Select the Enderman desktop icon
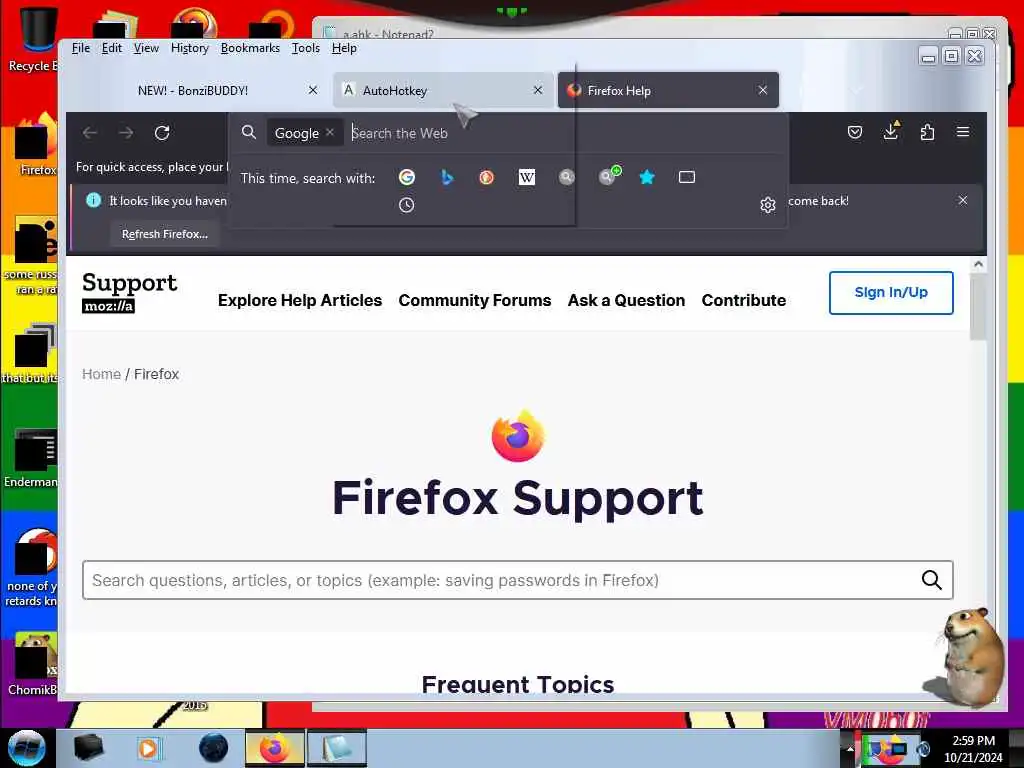This screenshot has width=1024, height=768. point(31,457)
